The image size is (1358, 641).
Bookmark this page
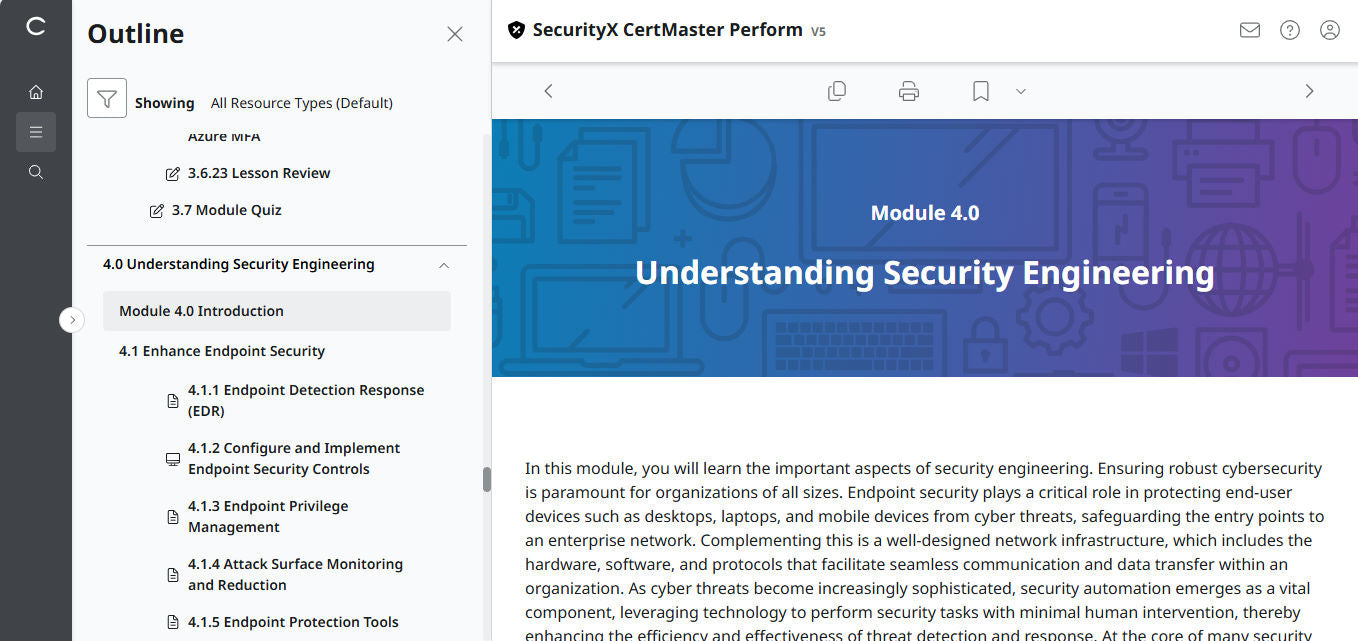coord(979,90)
